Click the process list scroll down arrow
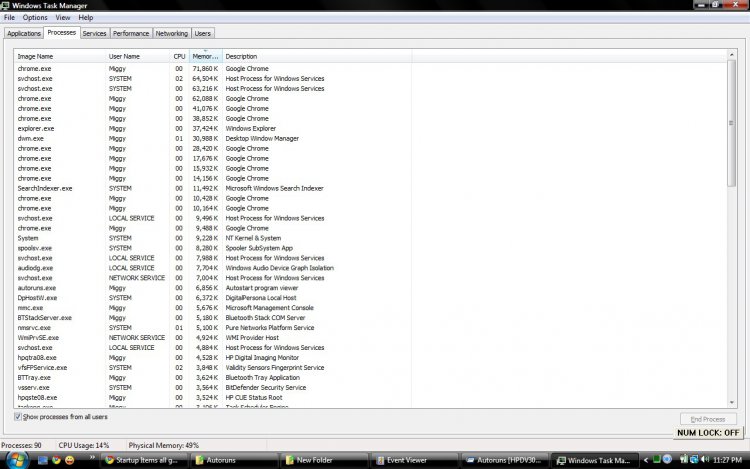The width and height of the screenshot is (750, 469). [731, 403]
